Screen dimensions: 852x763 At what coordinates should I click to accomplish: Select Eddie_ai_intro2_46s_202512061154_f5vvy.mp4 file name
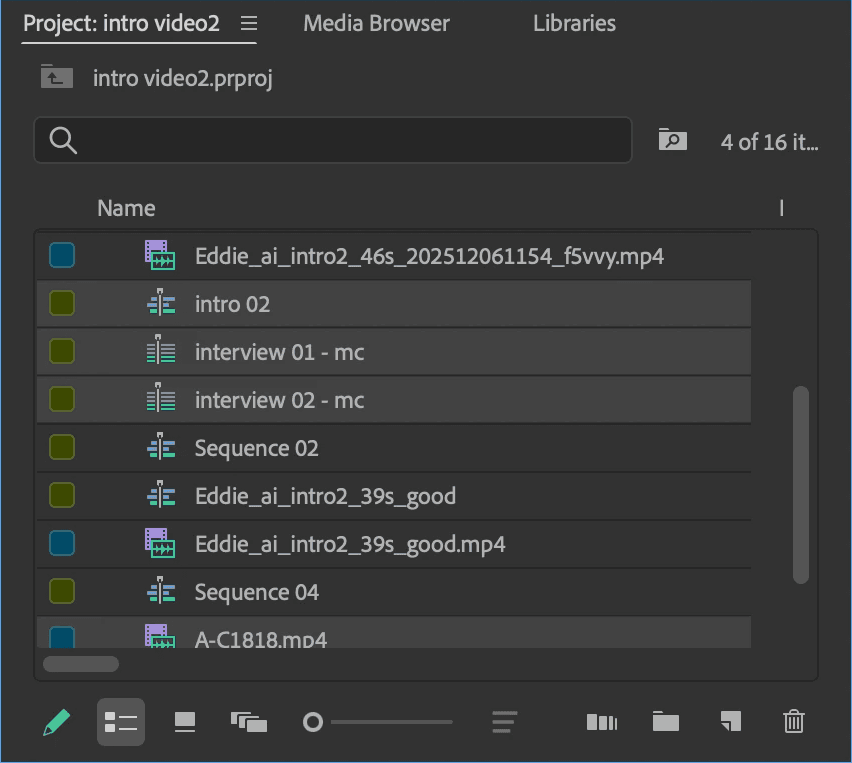(429, 256)
